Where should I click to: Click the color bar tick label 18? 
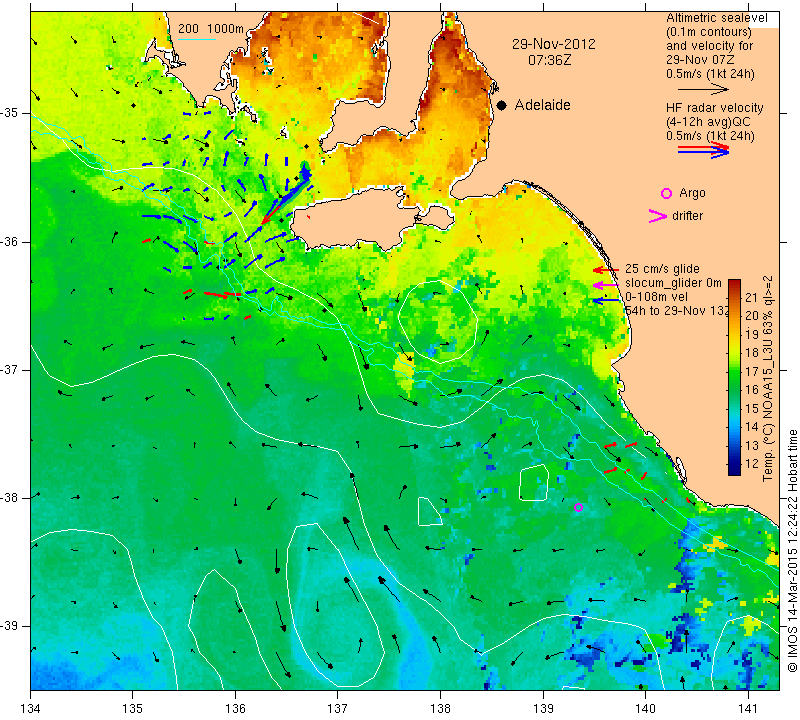coord(752,353)
